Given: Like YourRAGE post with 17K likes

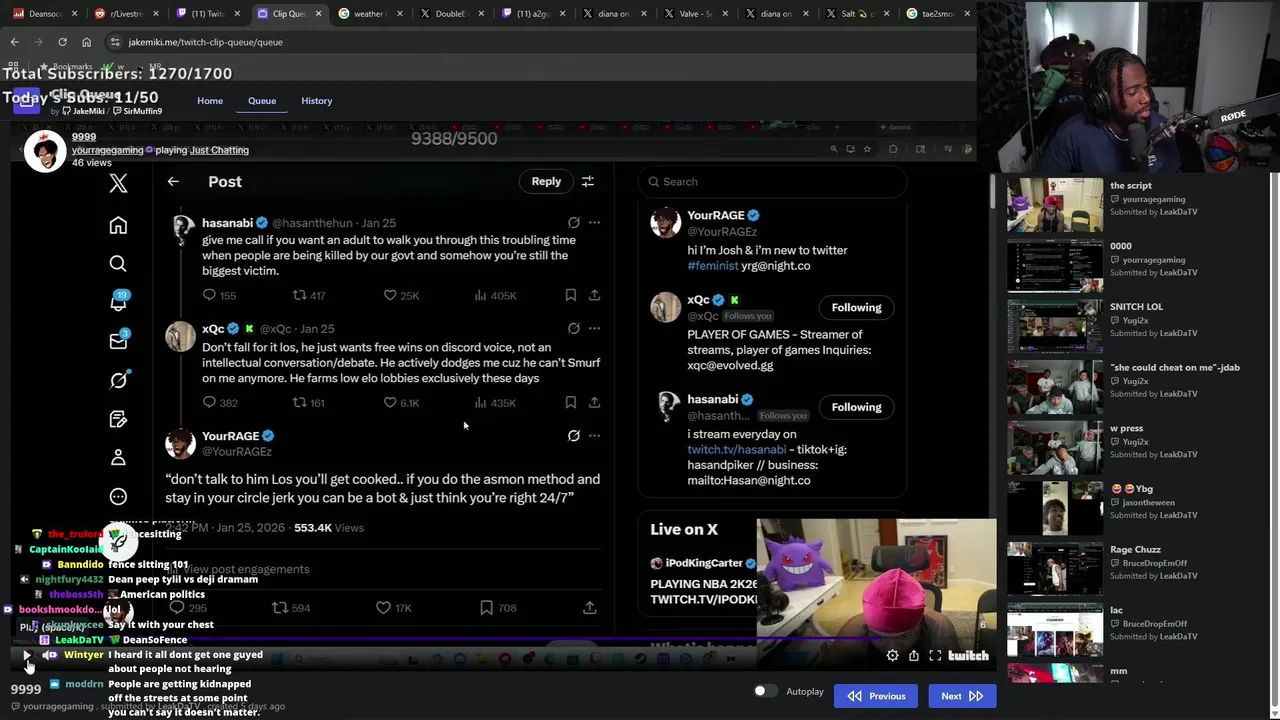Looking at the screenshot, I should tap(383, 607).
